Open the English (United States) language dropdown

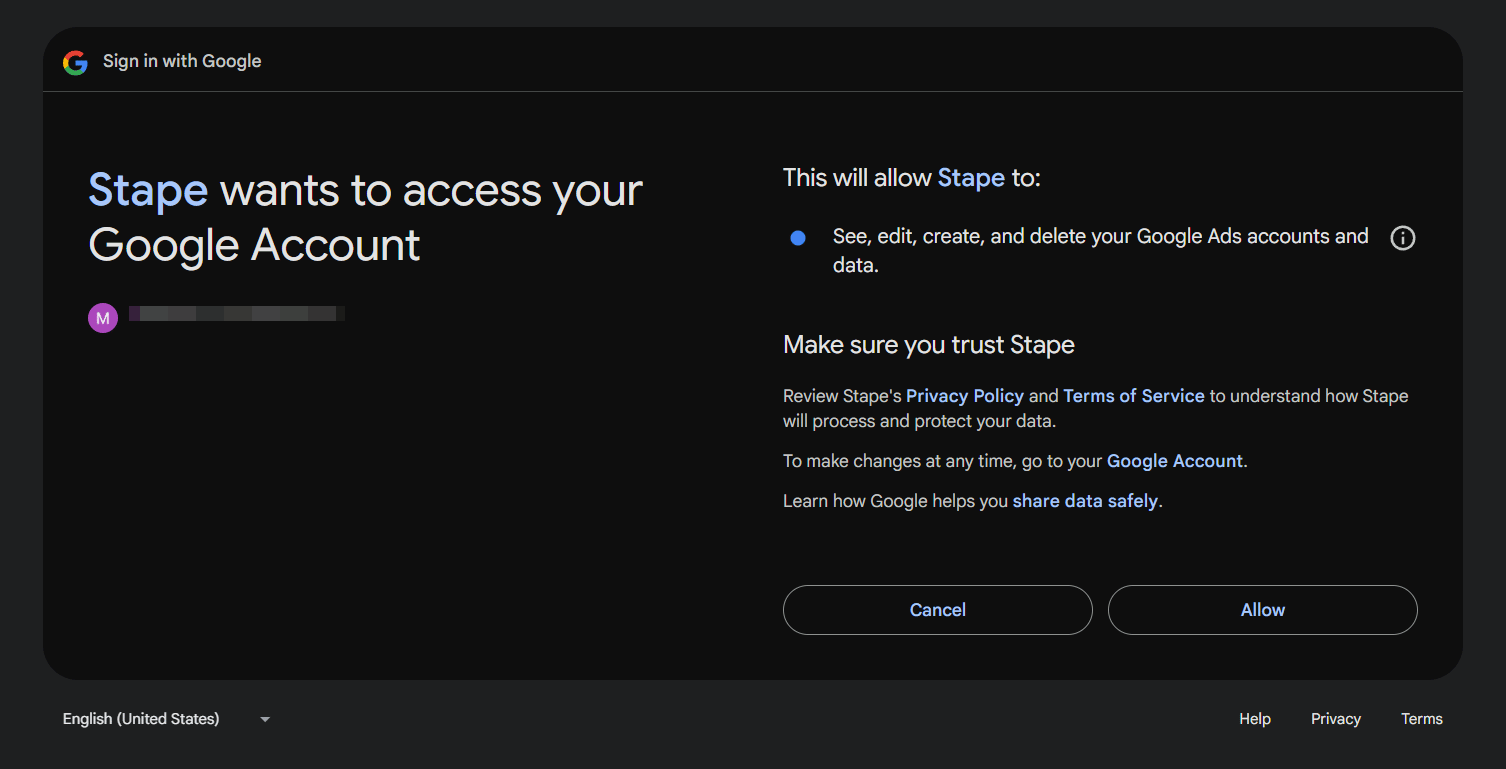166,719
